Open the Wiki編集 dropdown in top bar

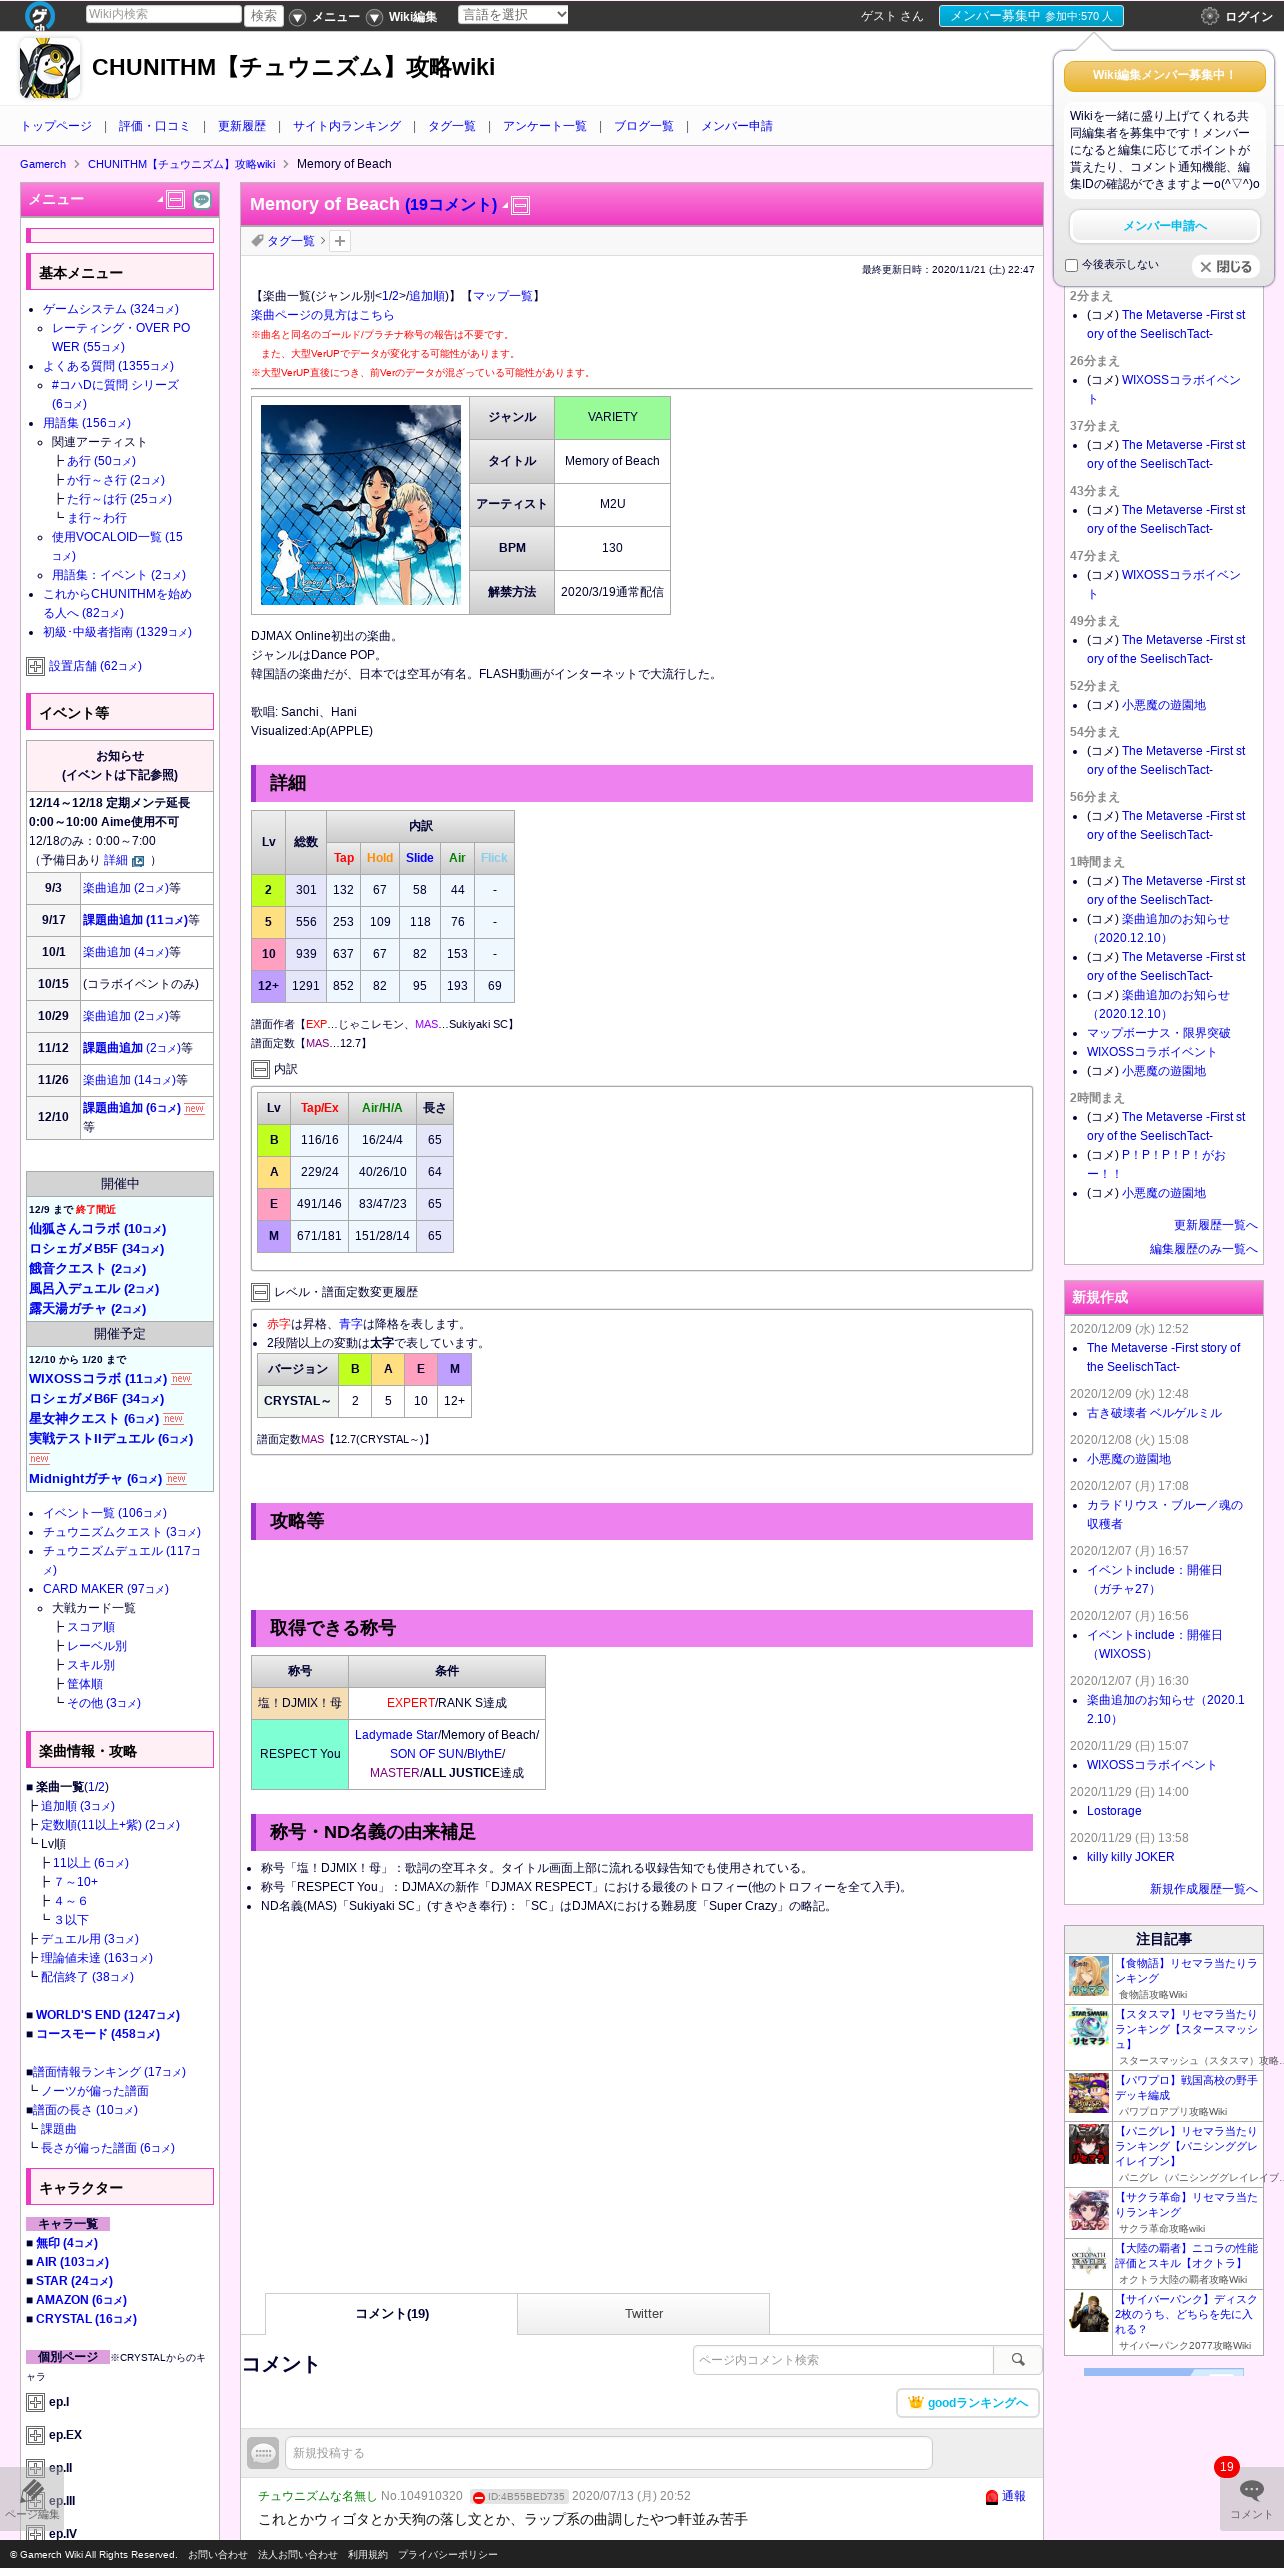pos(402,17)
